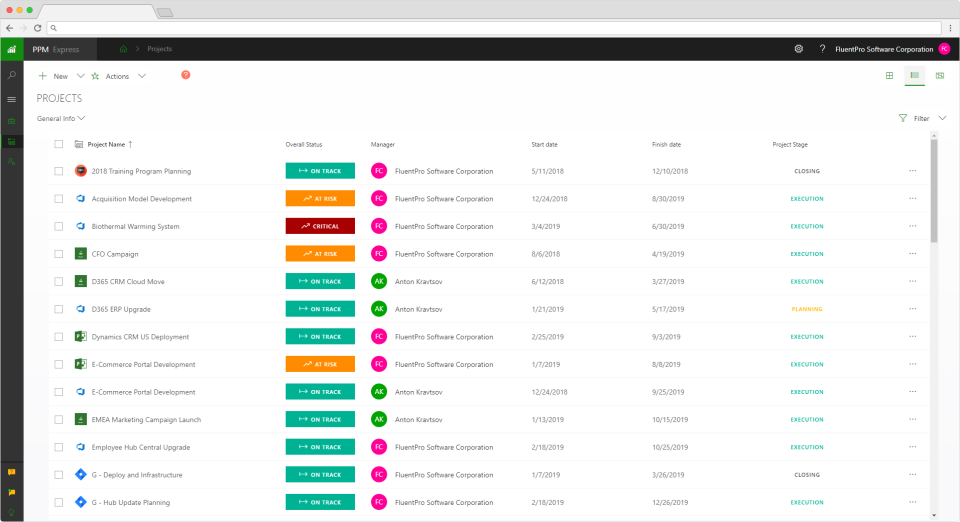Click the home breadcrumb icon
This screenshot has width=960, height=522.
[123, 49]
